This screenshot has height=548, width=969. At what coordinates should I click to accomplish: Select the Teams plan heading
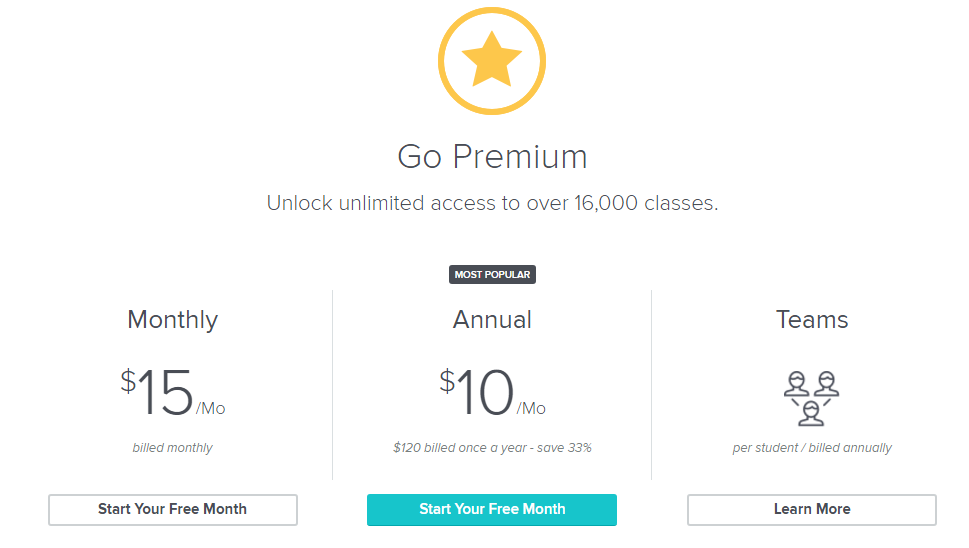click(x=812, y=319)
